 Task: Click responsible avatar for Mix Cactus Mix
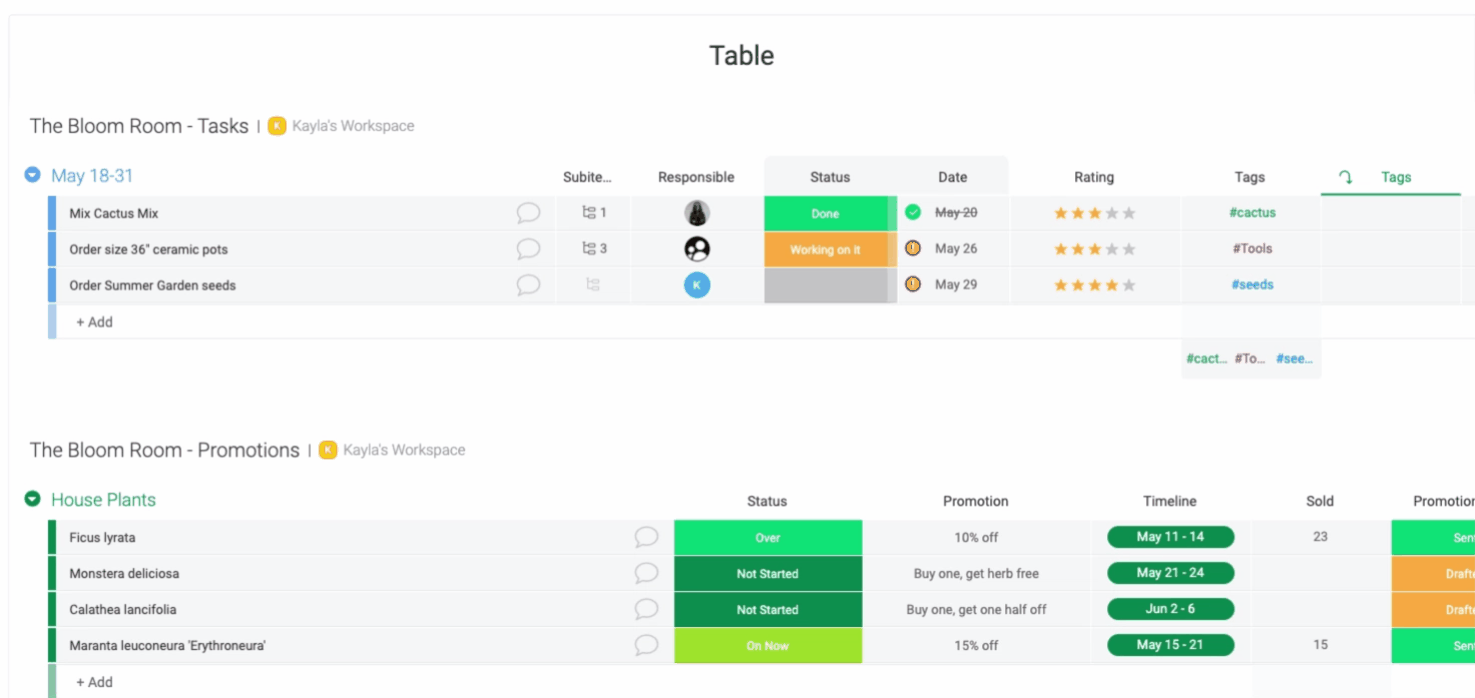[697, 213]
